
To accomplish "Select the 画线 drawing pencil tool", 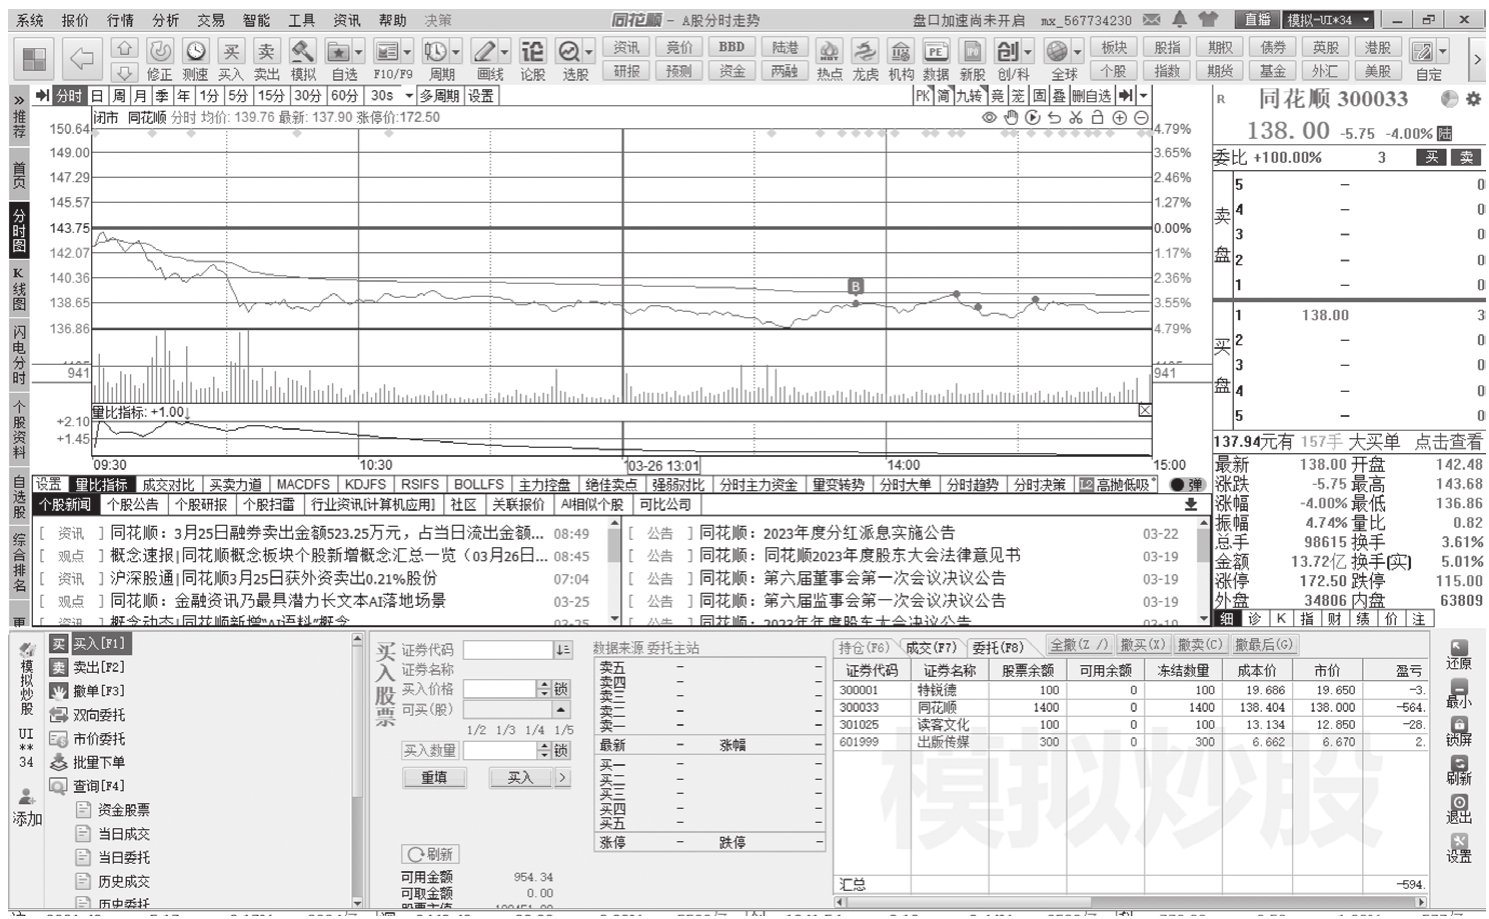I will (485, 51).
